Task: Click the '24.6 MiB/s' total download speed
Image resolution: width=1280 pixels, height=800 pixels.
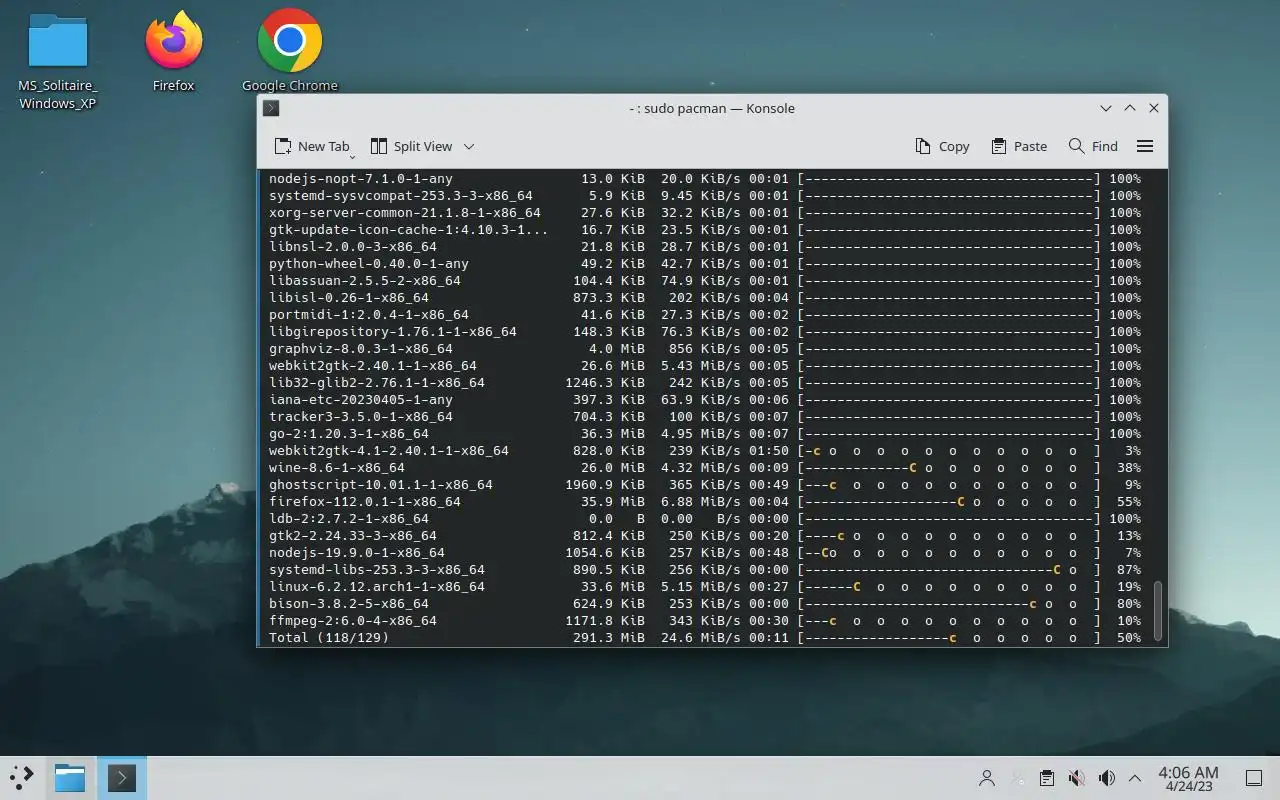Action: (x=701, y=638)
